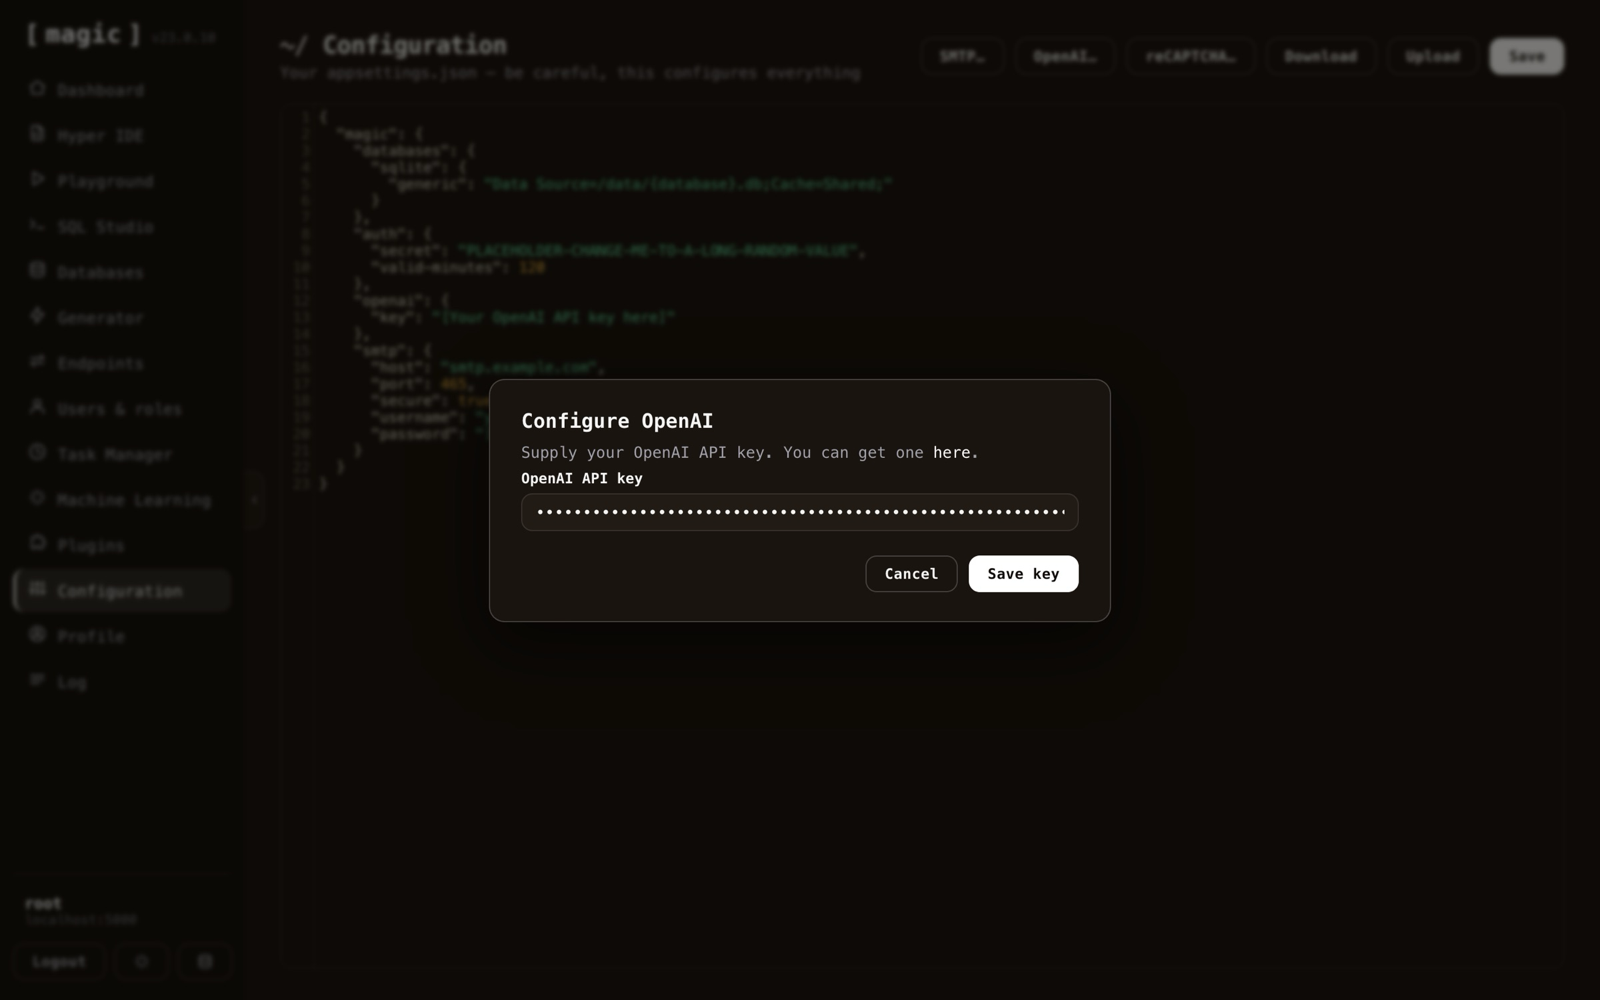The image size is (1600, 1000).
Task: Open Dashboard from the blurred sidebar
Action: click(122, 90)
